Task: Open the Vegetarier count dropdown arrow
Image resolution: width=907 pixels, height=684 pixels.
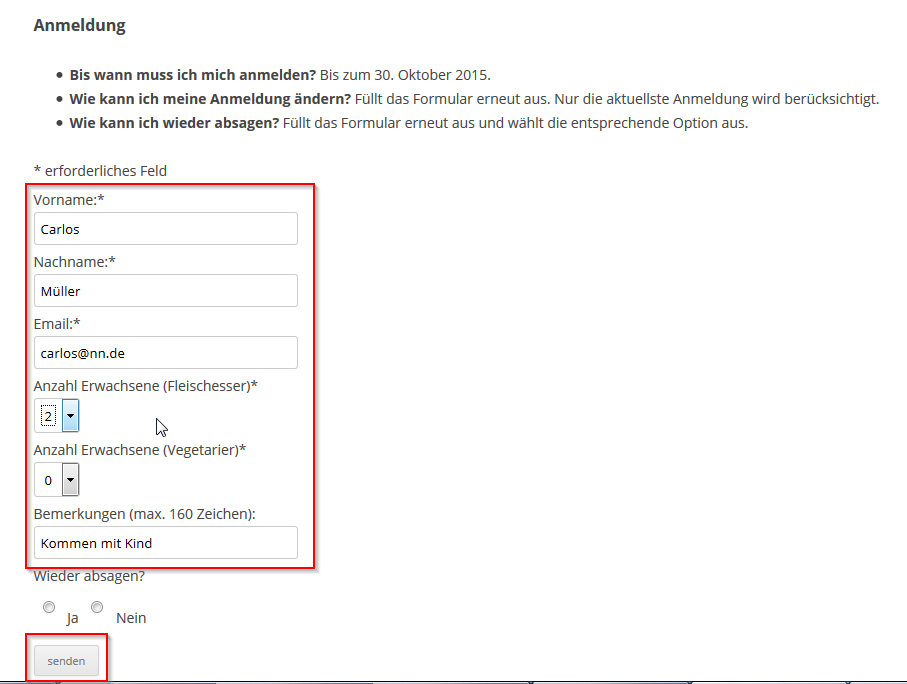Action: tap(71, 480)
